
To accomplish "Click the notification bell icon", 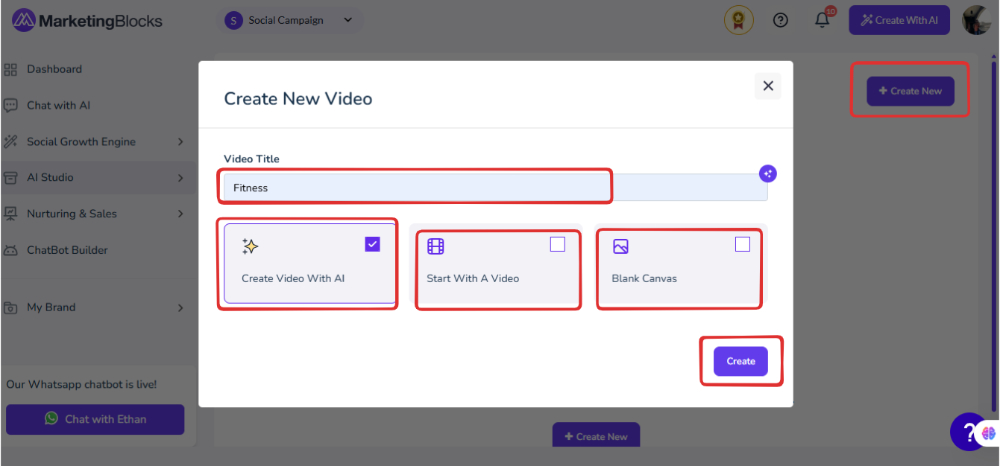I will (823, 20).
